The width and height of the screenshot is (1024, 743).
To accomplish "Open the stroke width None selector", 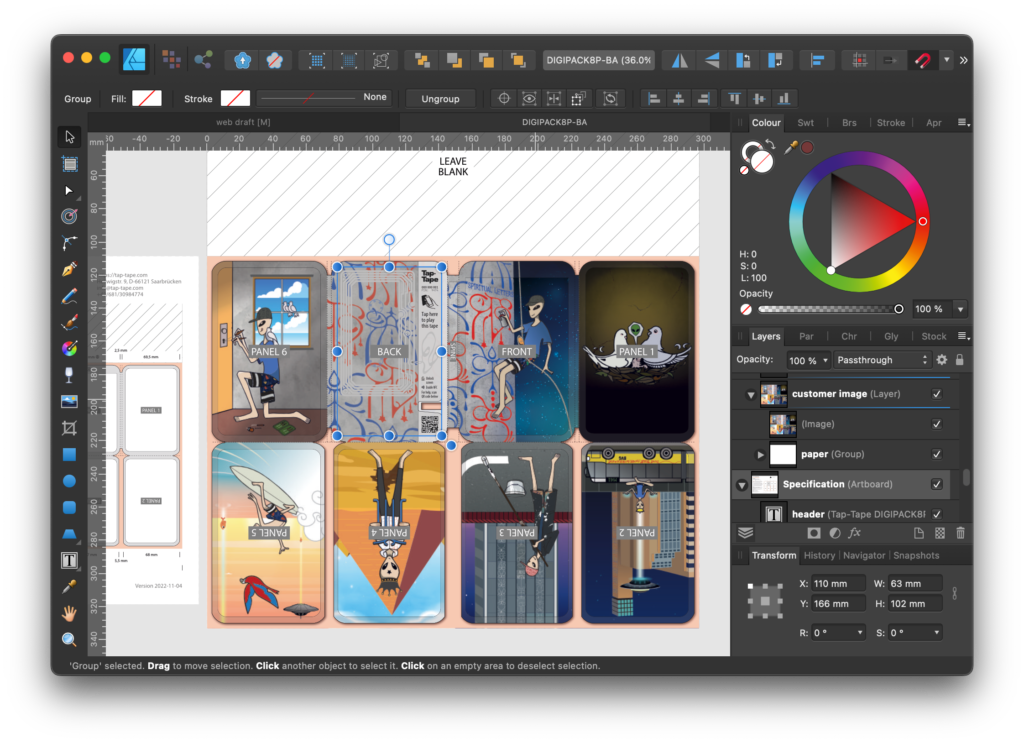I will pyautogui.click(x=325, y=97).
